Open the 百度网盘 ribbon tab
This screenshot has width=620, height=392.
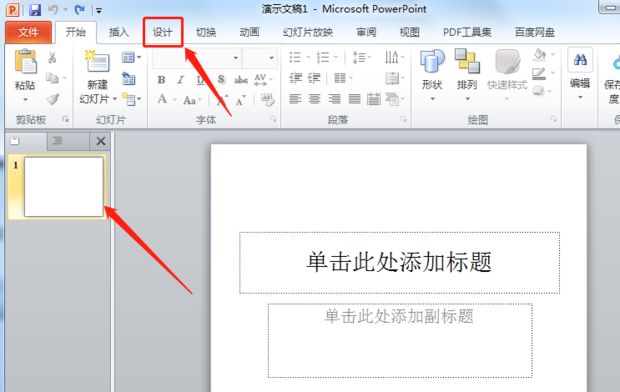535,32
